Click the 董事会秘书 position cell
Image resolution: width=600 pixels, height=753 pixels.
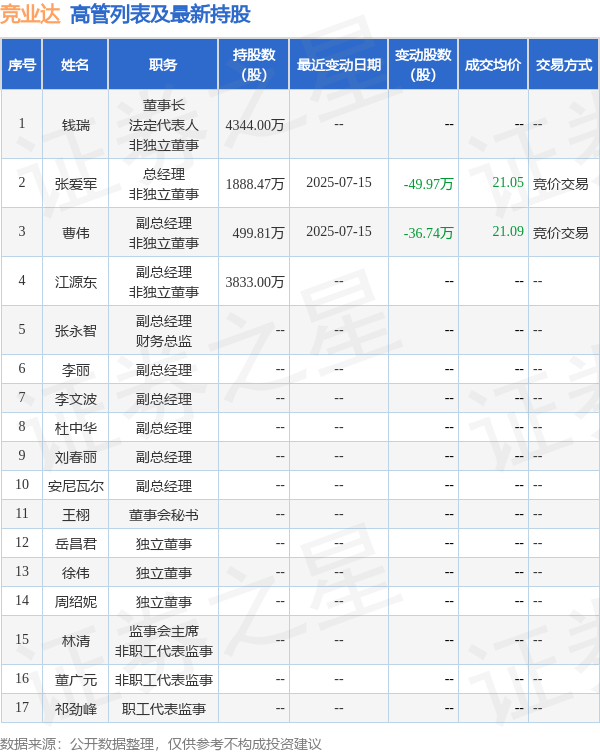[x=163, y=515]
